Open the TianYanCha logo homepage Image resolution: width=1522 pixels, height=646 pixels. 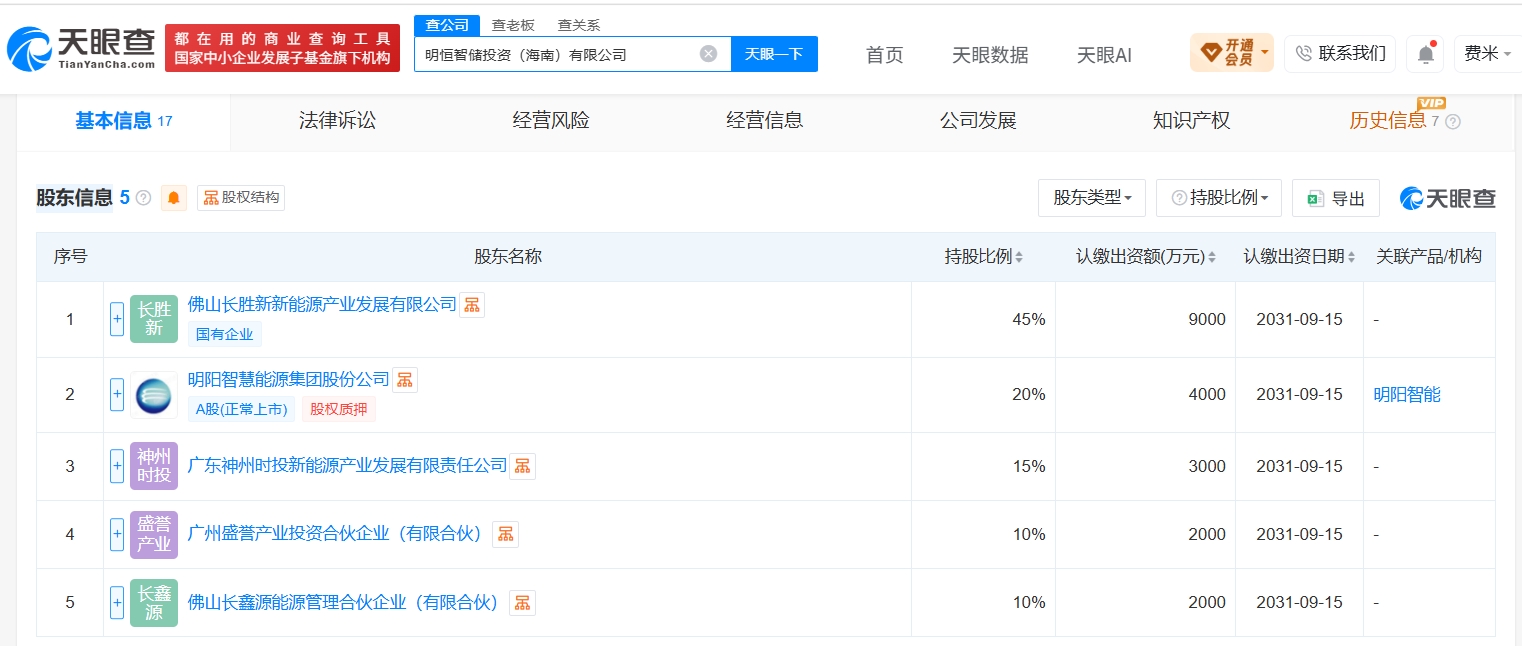pyautogui.click(x=81, y=48)
